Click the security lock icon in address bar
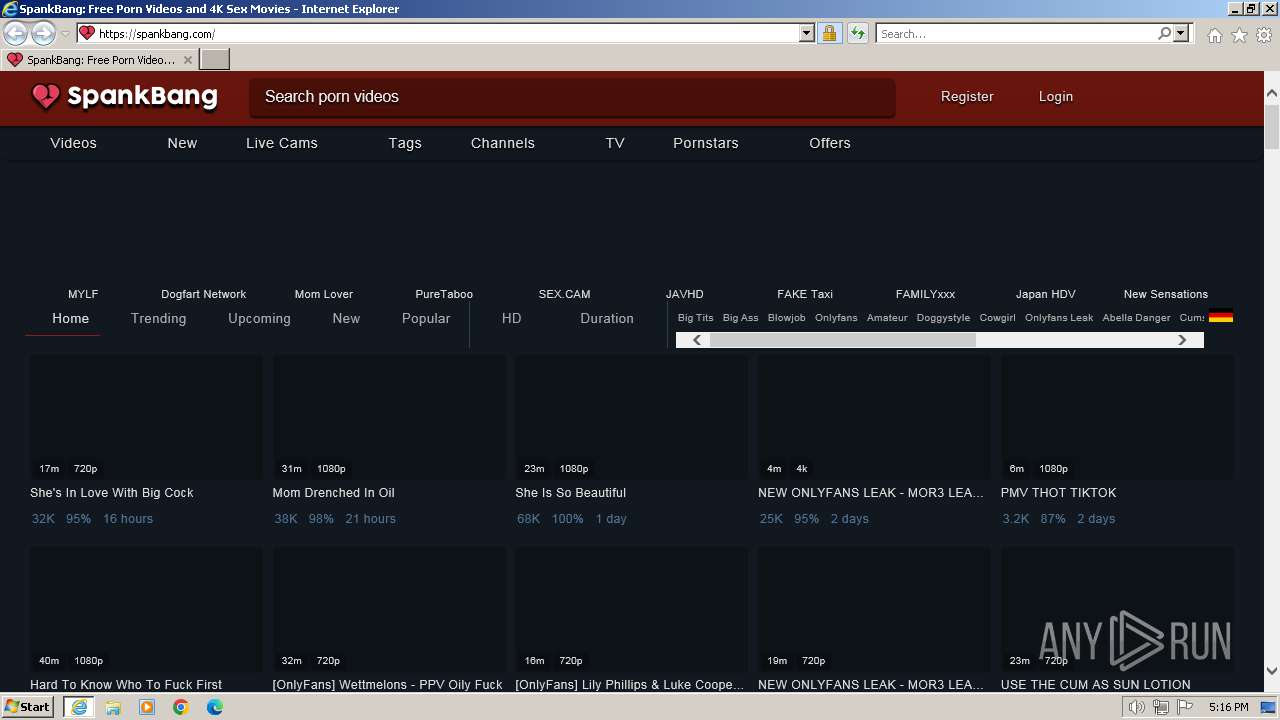This screenshot has width=1280, height=720. [x=829, y=33]
